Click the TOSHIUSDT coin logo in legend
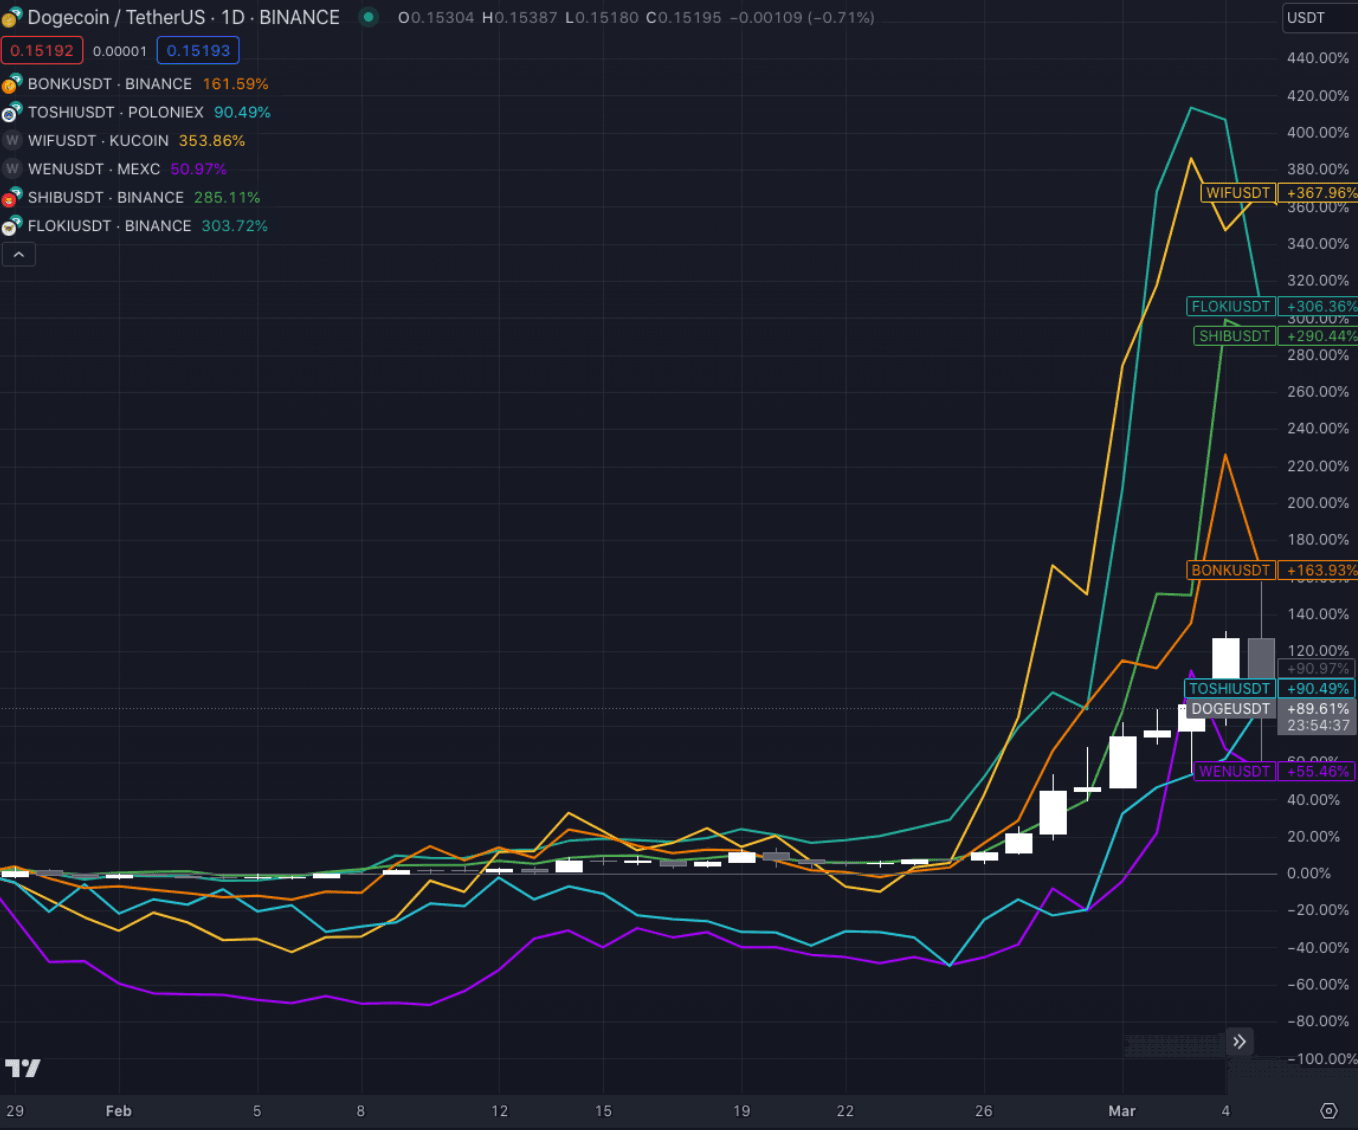The height and width of the screenshot is (1130, 1358). [x=12, y=113]
